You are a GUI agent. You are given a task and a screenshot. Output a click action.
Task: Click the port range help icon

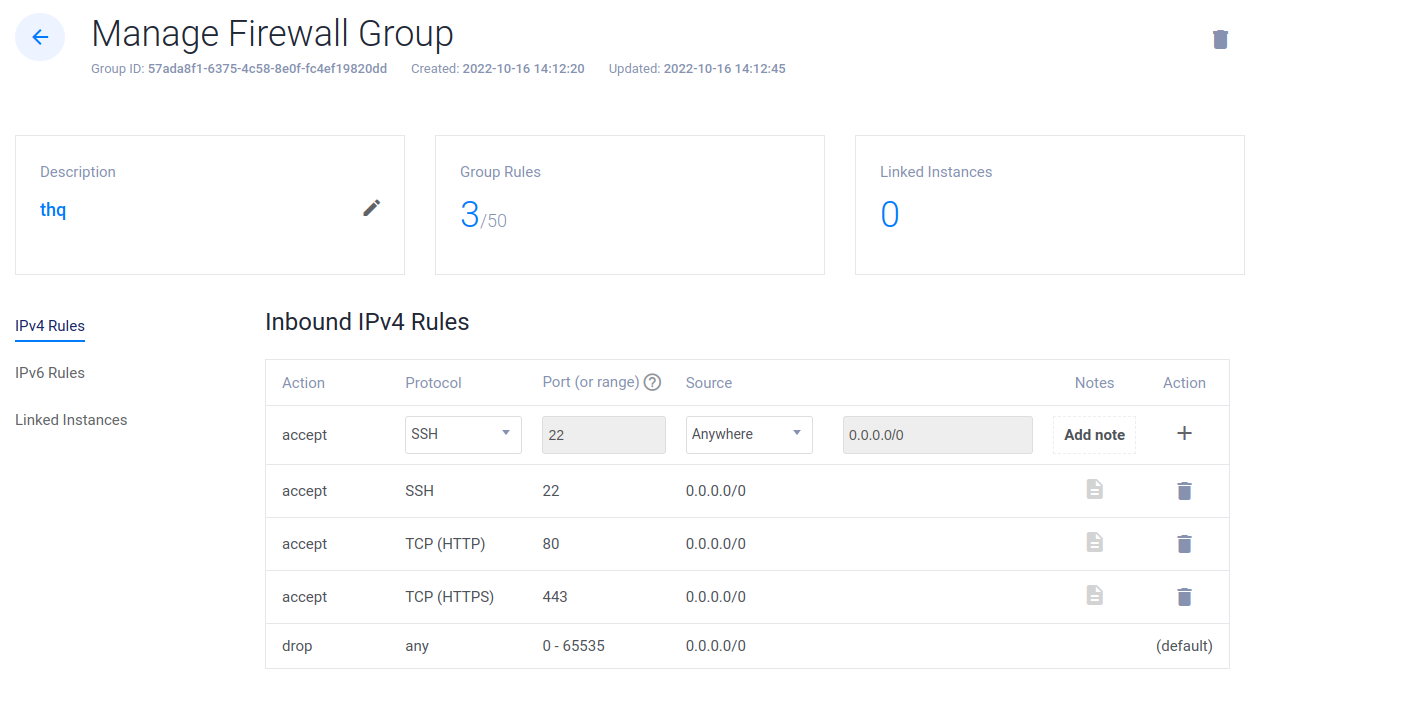coord(653,382)
